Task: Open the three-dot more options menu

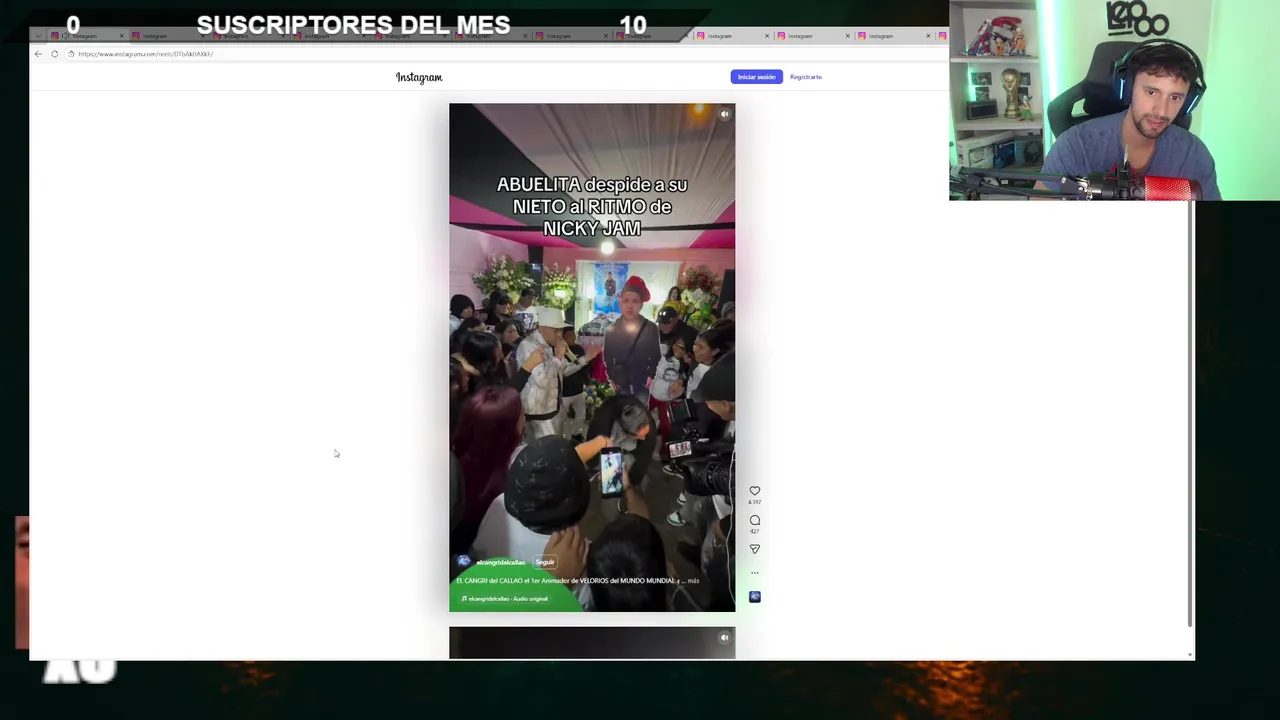Action: point(755,573)
